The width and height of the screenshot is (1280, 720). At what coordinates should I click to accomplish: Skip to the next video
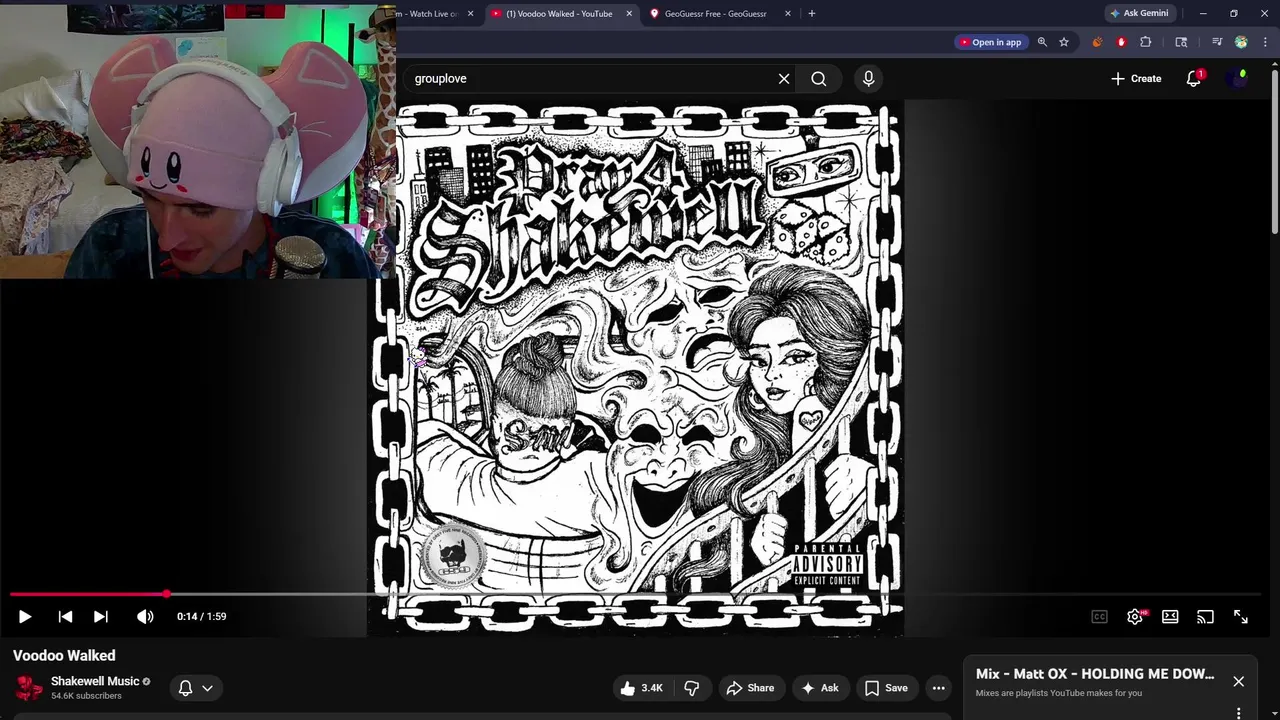pos(101,617)
